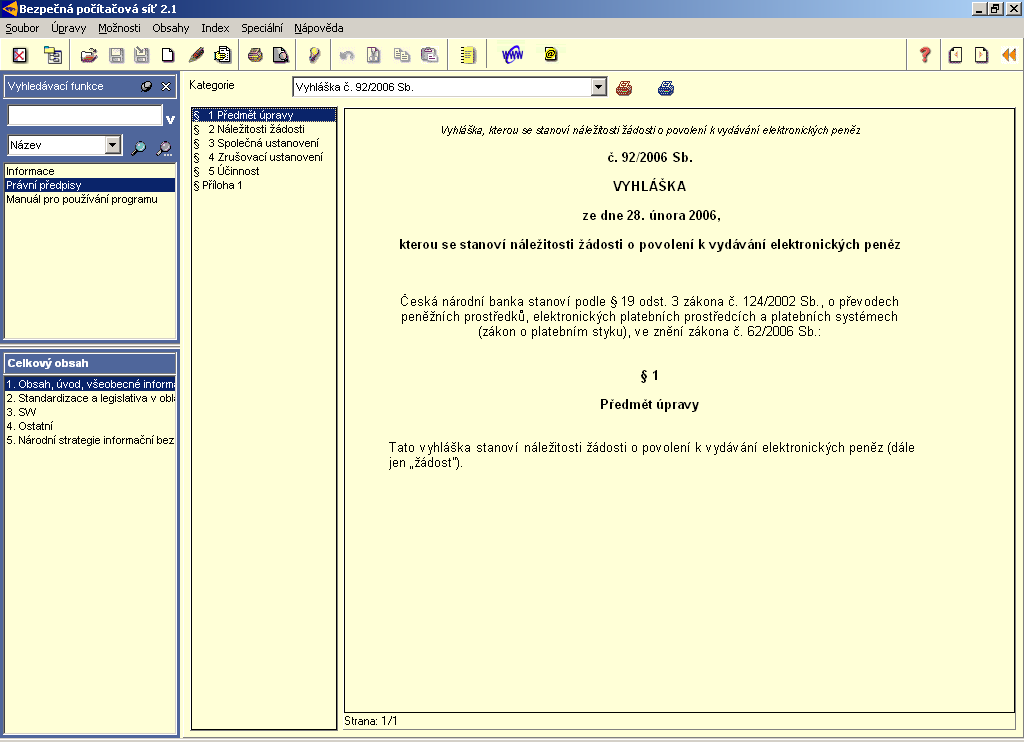Image resolution: width=1024 pixels, height=742 pixels.
Task: Select '2. Standardizace a legislativa' chapter
Action: coord(90,398)
